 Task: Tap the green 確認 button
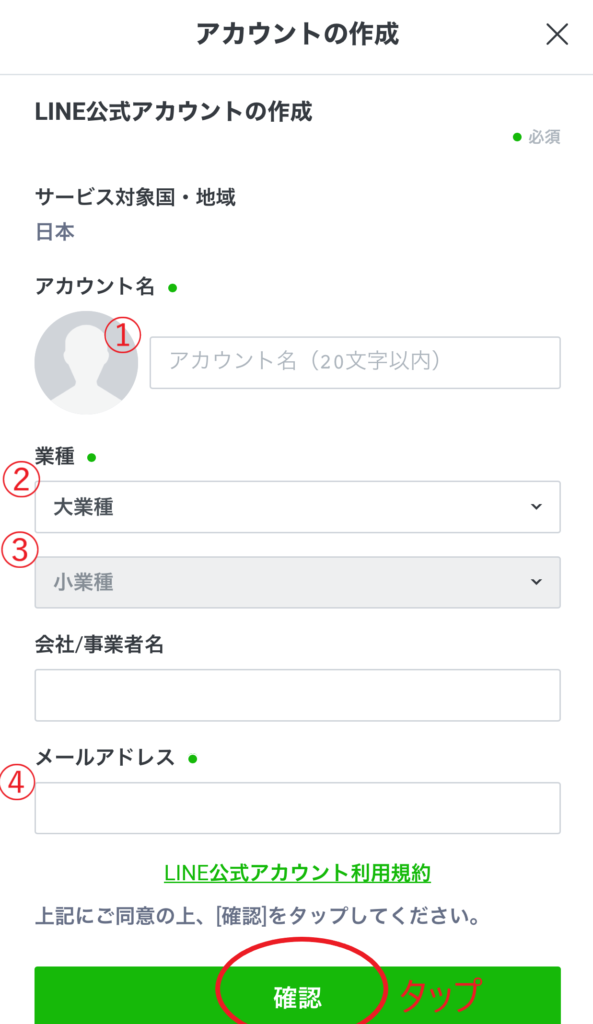297,995
